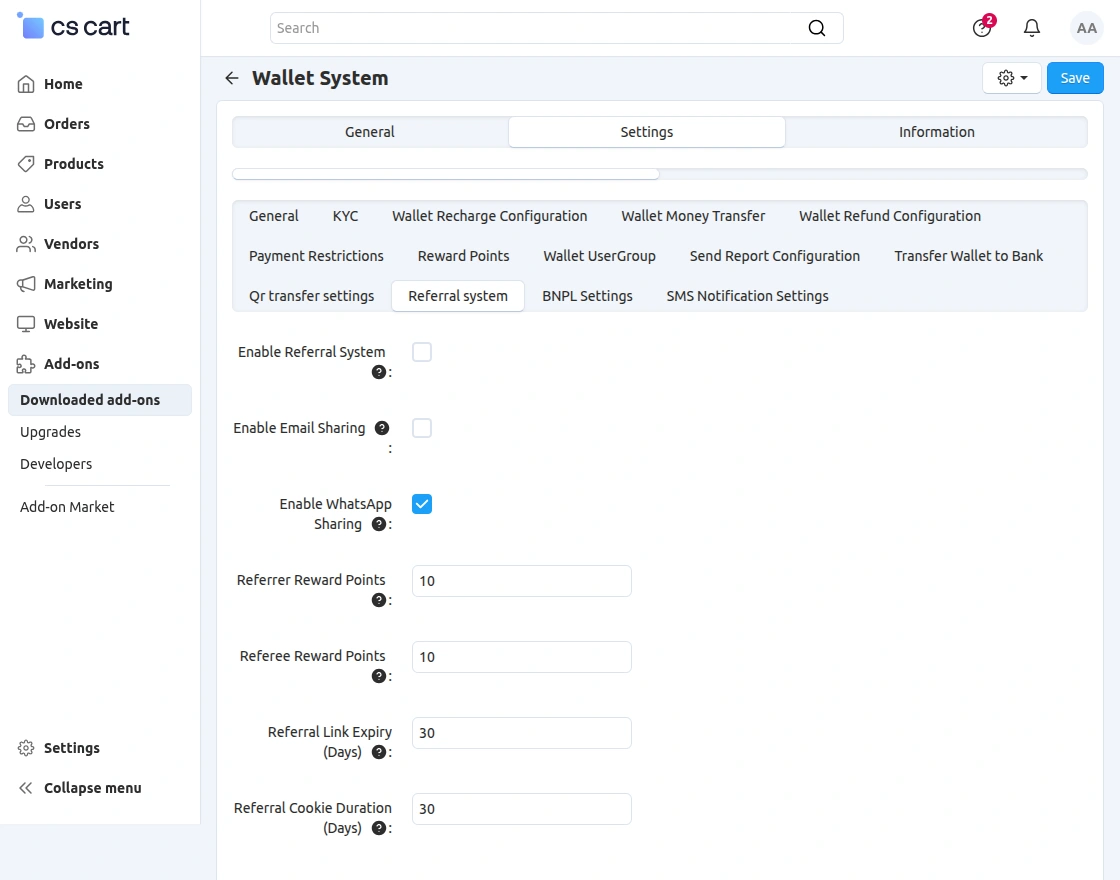The width and height of the screenshot is (1120, 880).
Task: Show help for Enable Referral System
Action: coord(379,372)
